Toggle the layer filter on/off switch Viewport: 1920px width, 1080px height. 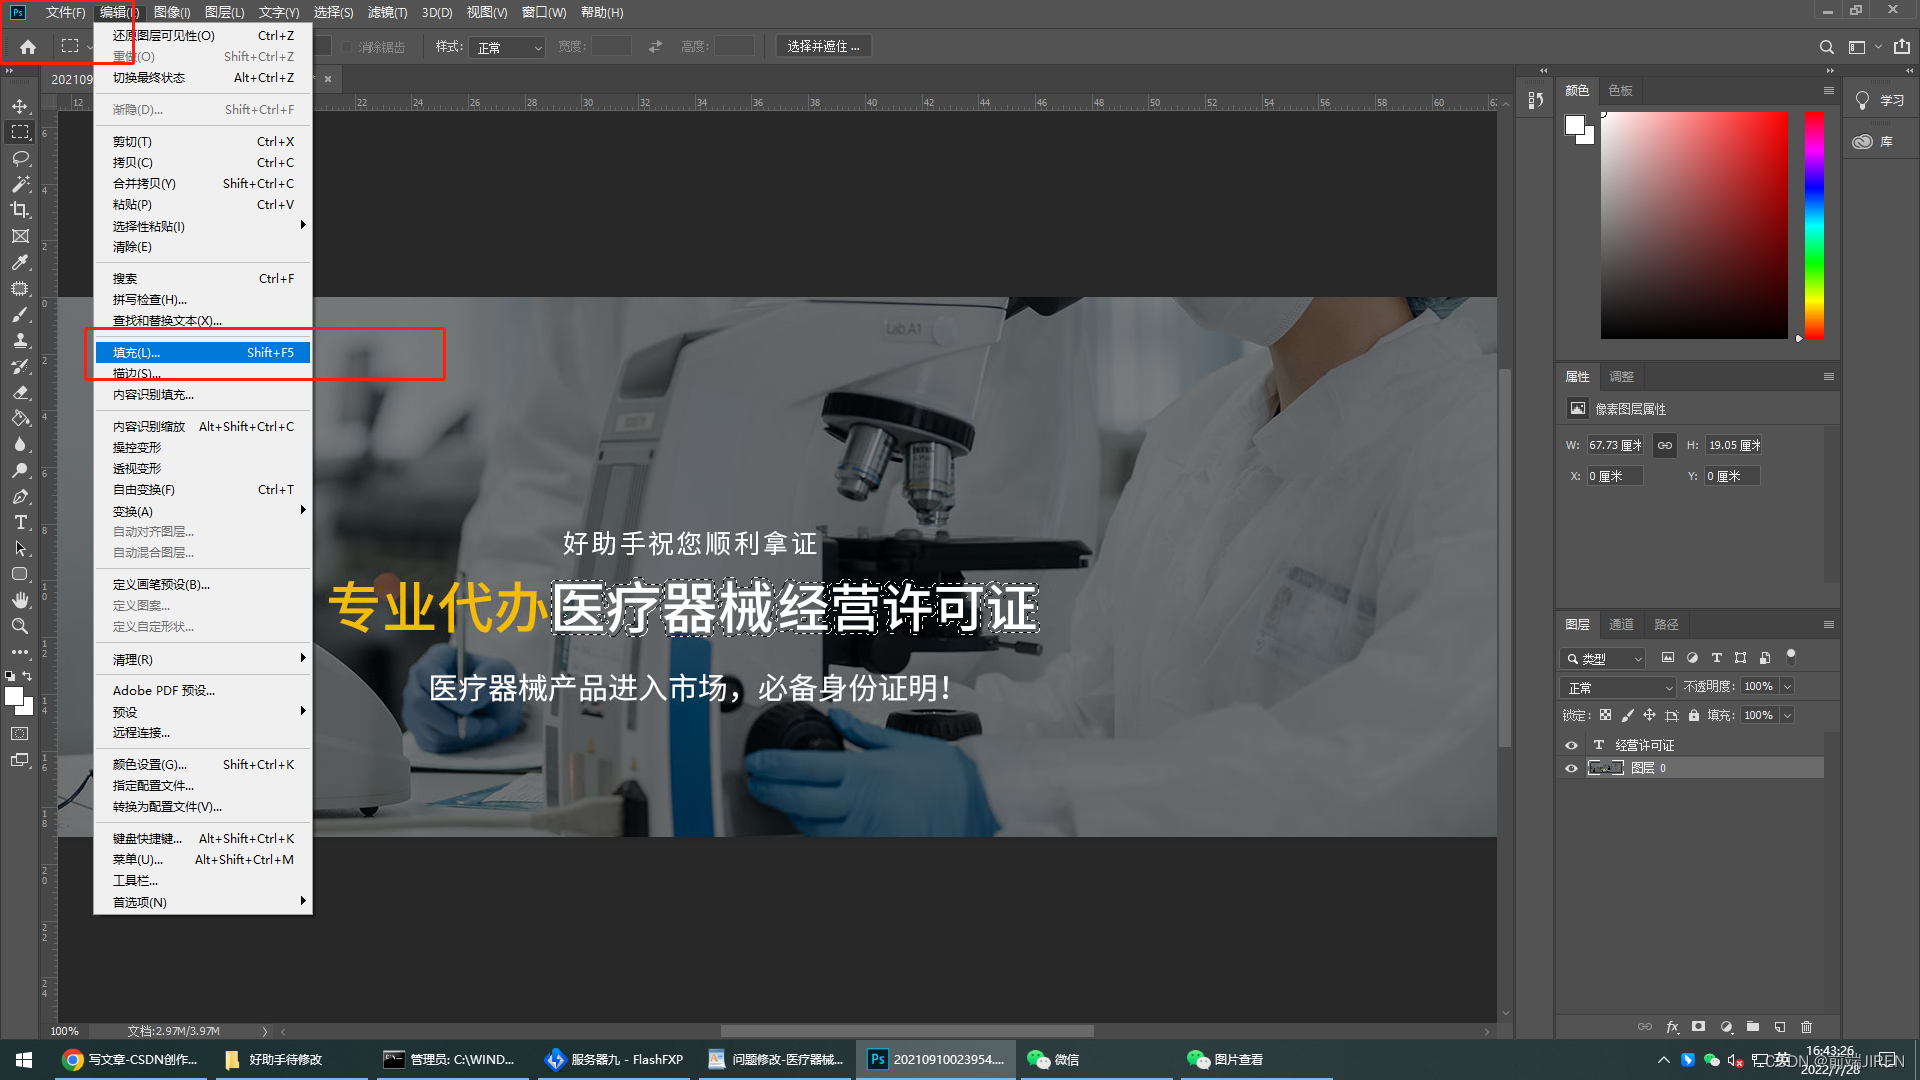click(1791, 656)
